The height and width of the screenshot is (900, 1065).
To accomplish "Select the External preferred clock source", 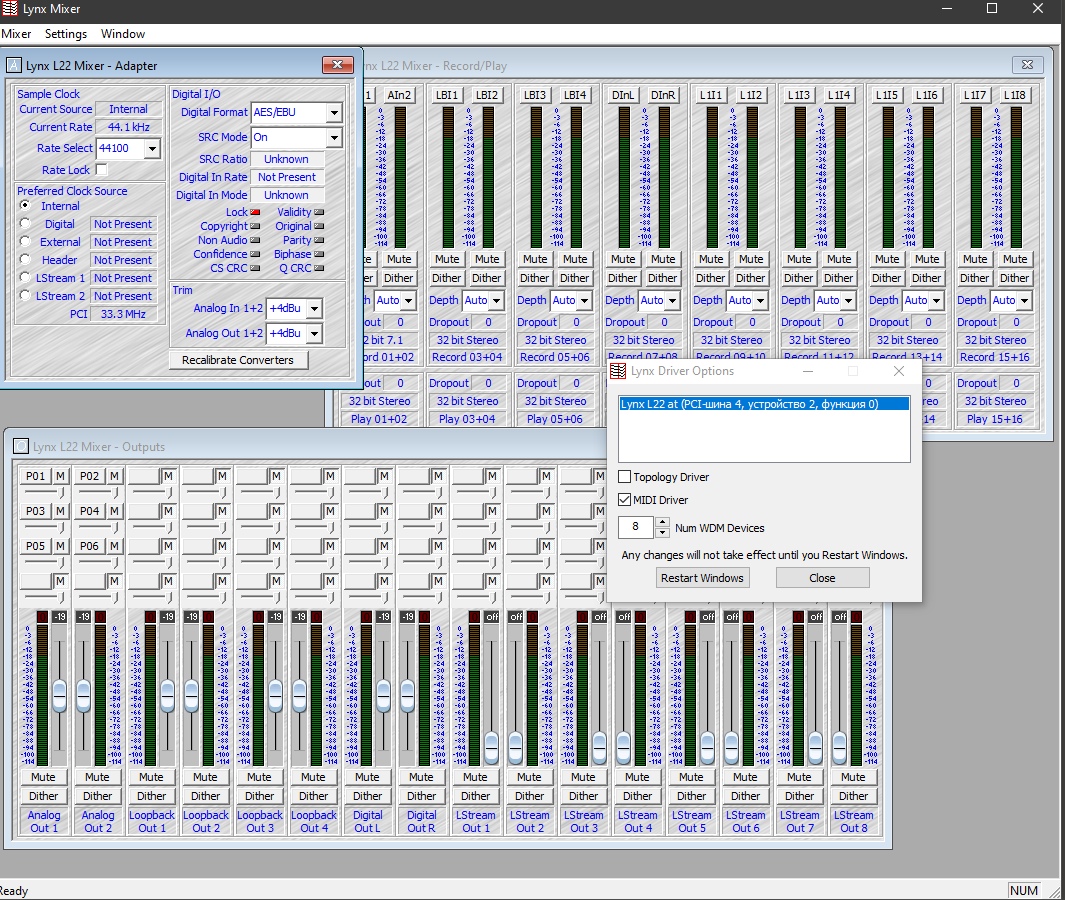I will (25, 242).
